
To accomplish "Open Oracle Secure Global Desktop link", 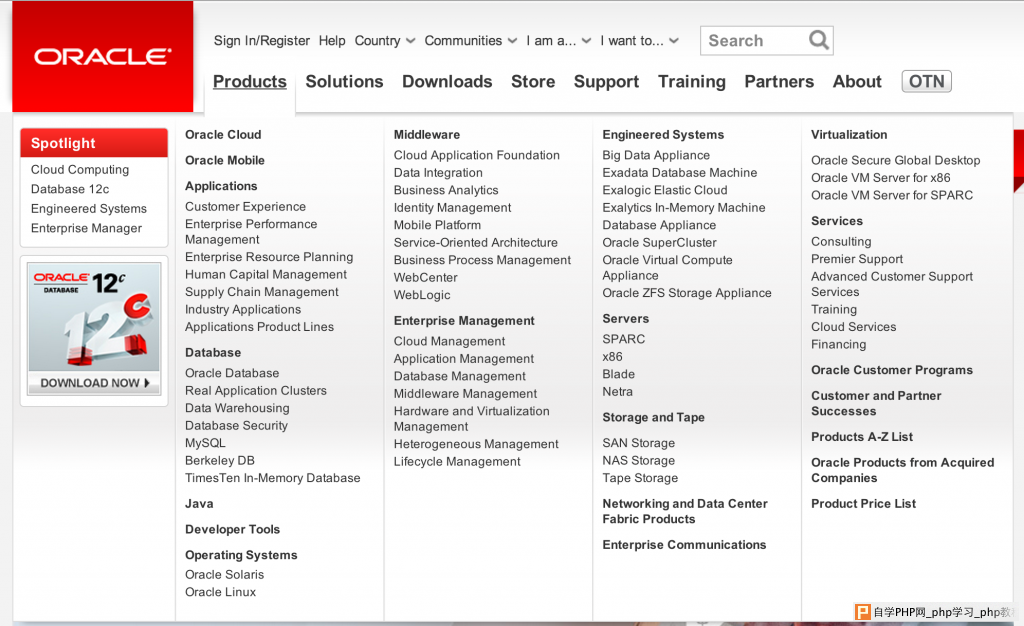I will coord(895,161).
